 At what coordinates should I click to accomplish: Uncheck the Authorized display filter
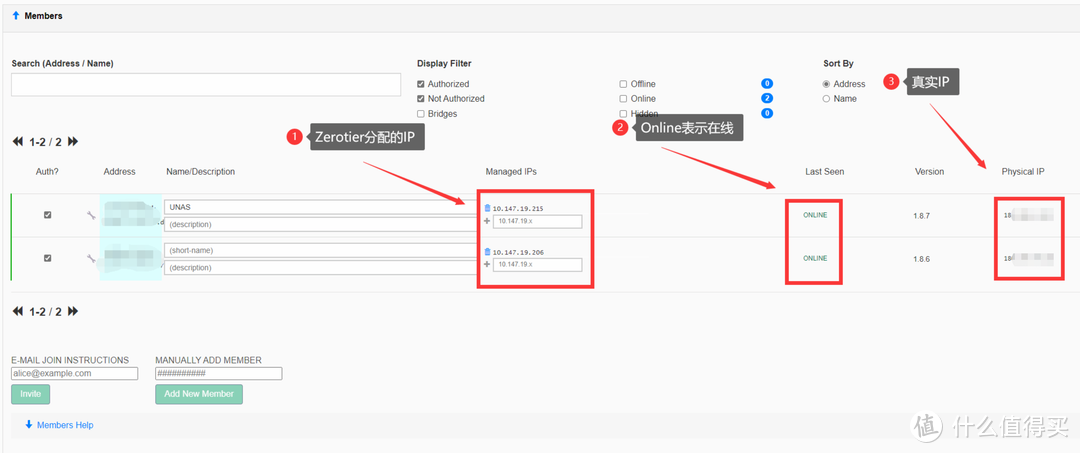[x=421, y=84]
